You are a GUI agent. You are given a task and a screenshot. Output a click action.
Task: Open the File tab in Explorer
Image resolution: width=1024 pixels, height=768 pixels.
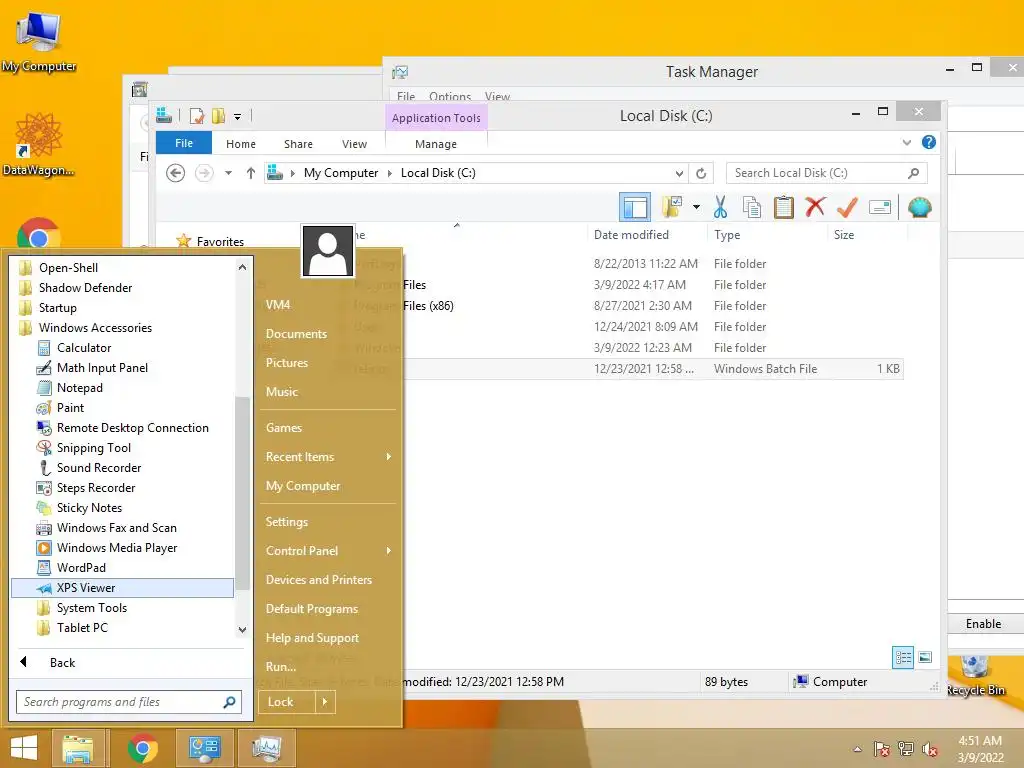coord(184,143)
